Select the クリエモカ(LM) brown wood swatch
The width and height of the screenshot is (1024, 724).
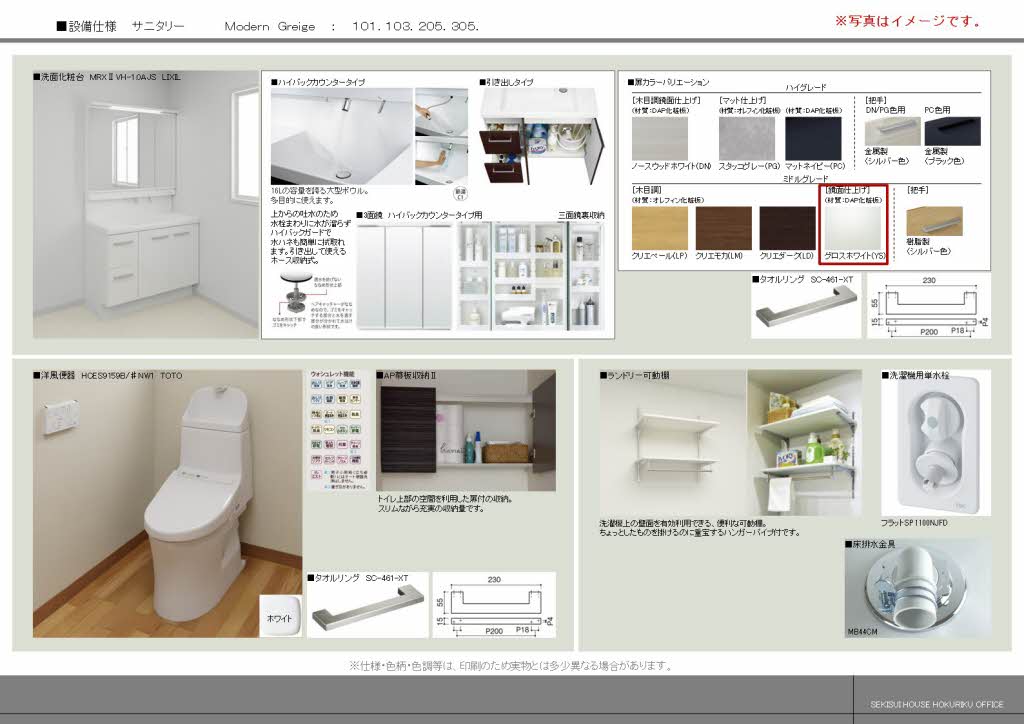click(723, 228)
